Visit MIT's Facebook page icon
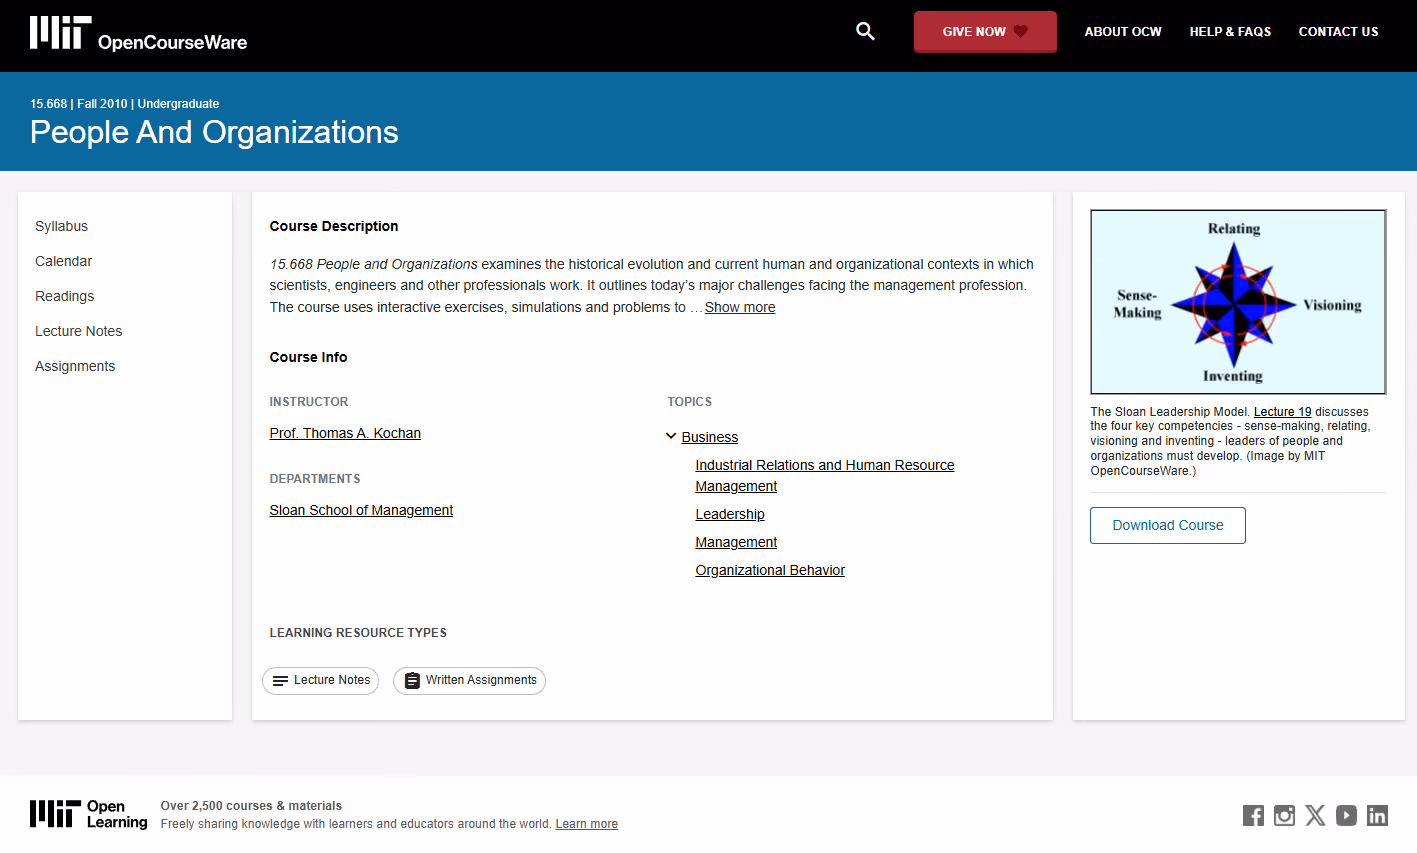Screen dimensions: 1417x853 pyautogui.click(x=1253, y=815)
